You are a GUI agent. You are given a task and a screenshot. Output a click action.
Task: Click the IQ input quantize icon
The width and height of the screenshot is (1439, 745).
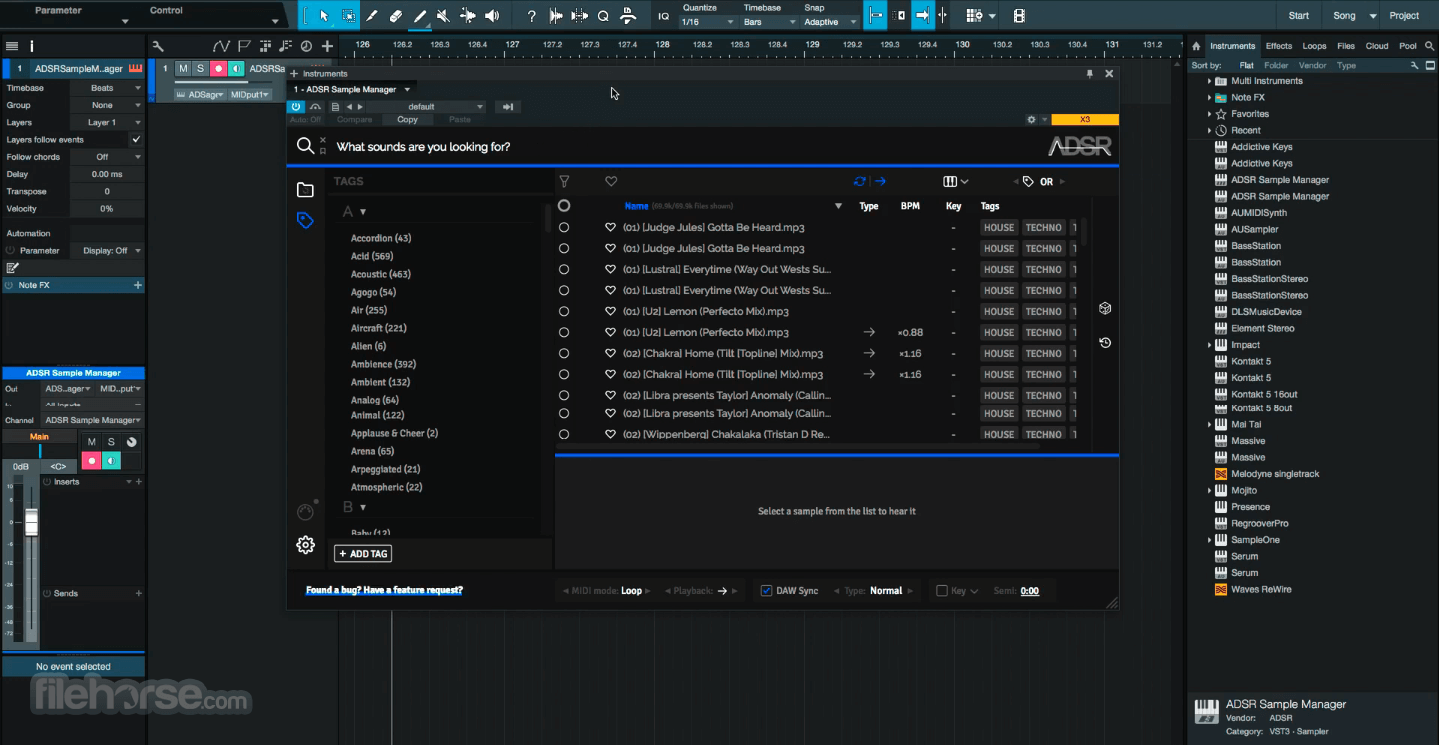664,16
